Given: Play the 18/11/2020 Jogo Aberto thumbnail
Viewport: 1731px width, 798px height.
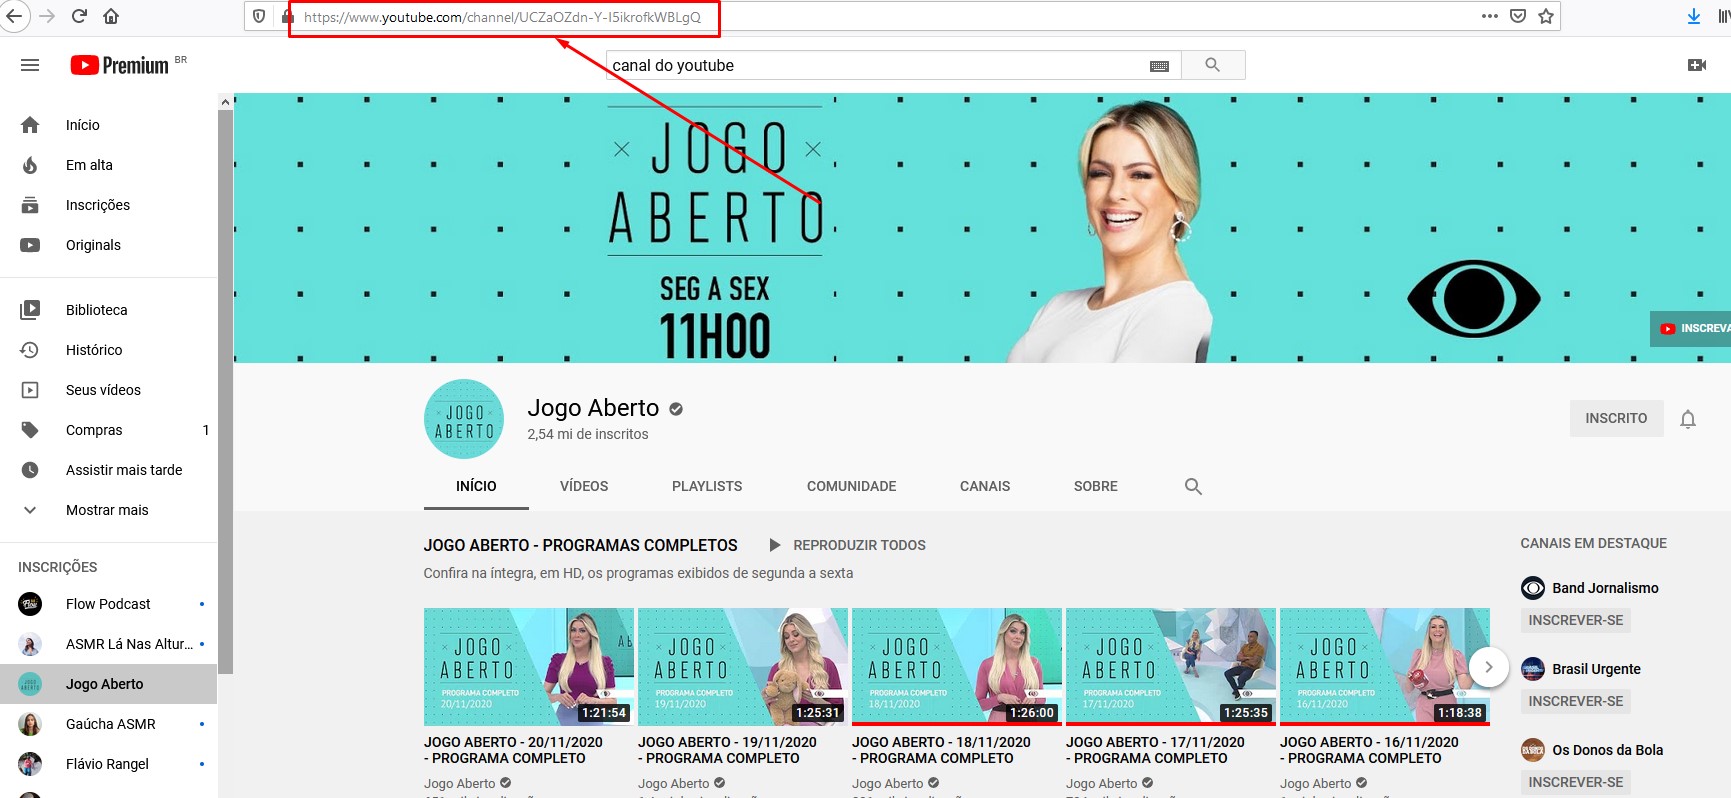Looking at the screenshot, I should [x=957, y=667].
